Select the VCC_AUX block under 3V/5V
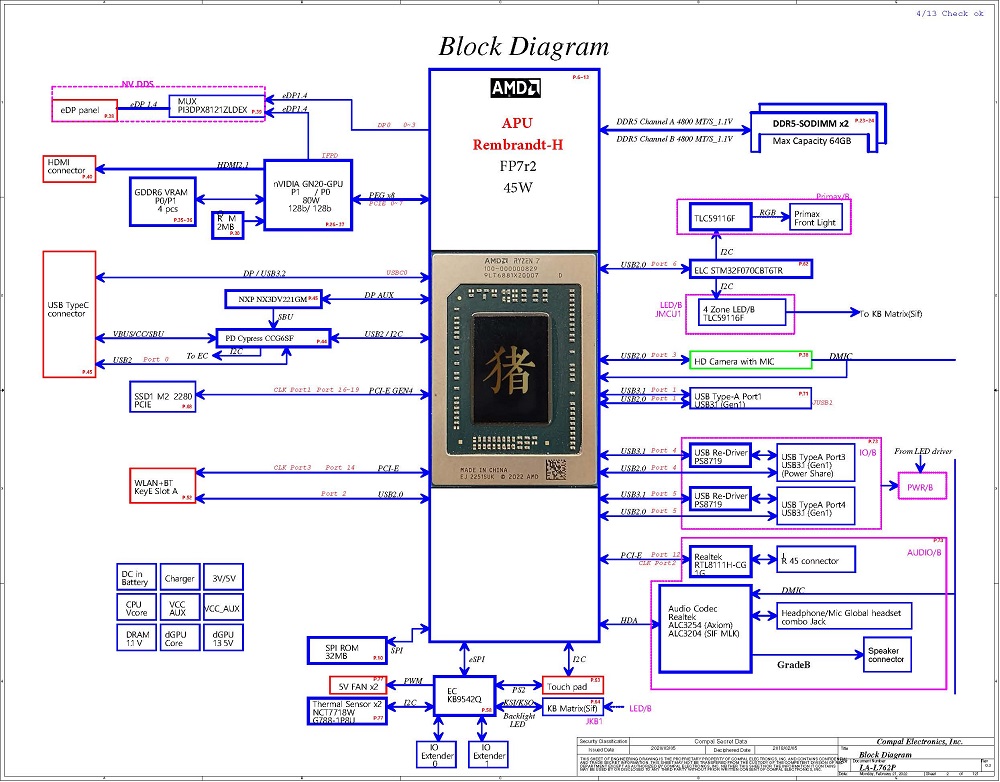The width and height of the screenshot is (1000, 782). tap(223, 608)
